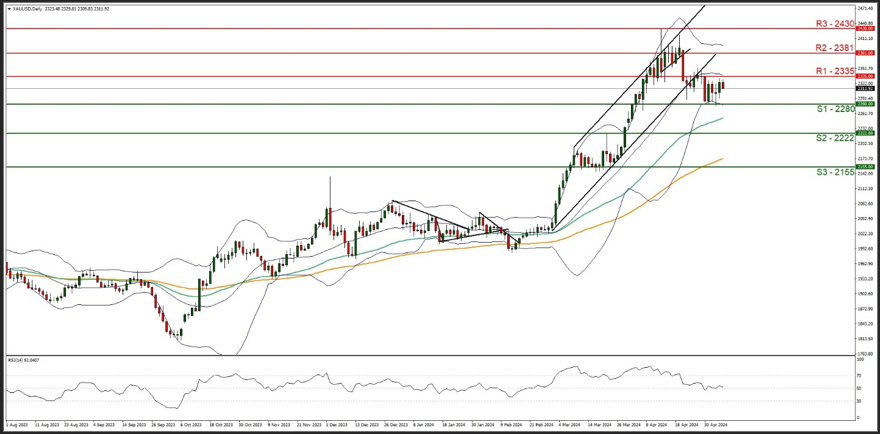Click the 2142.00 price axis value

864,173
